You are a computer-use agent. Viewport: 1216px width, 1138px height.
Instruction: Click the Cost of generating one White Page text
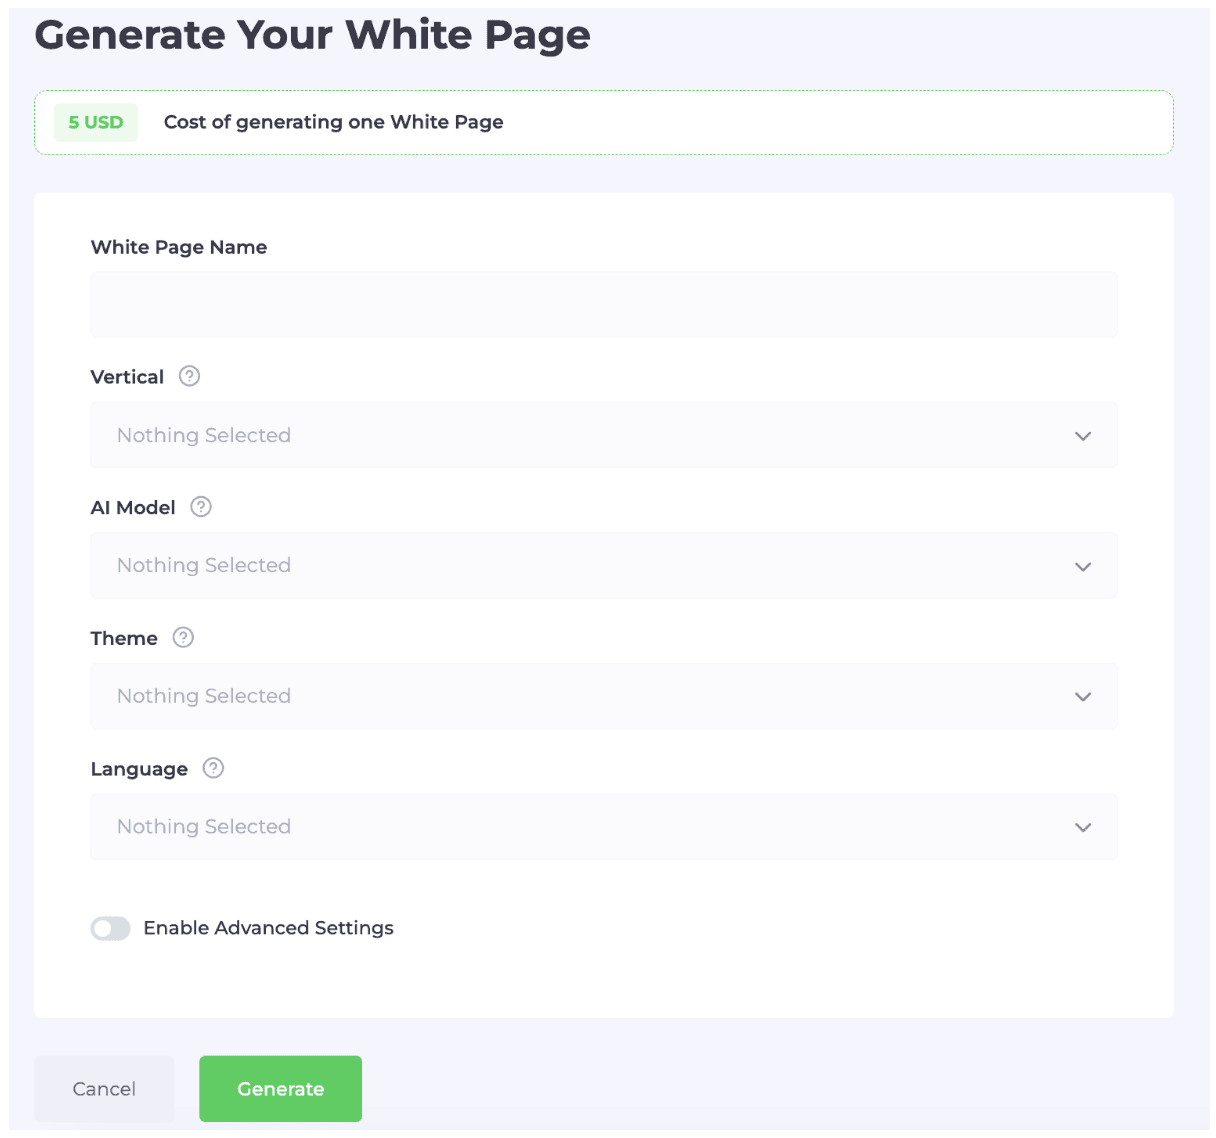point(333,122)
